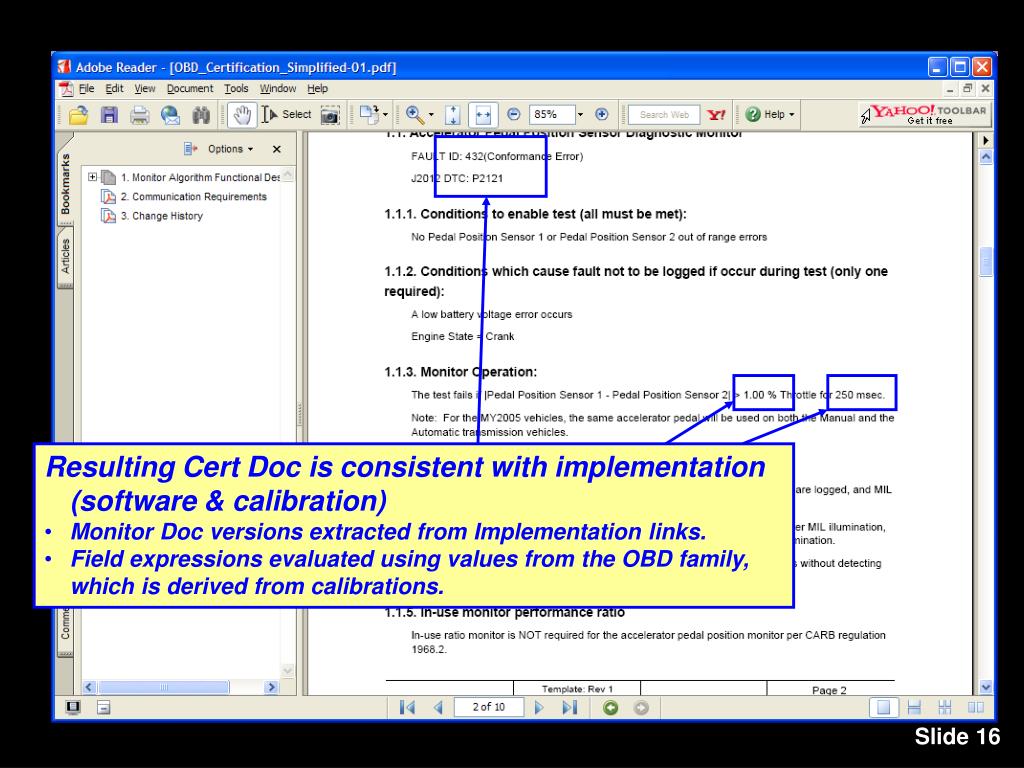Click the 85% zoom value field
Screen dimensions: 1024x768
click(x=552, y=114)
